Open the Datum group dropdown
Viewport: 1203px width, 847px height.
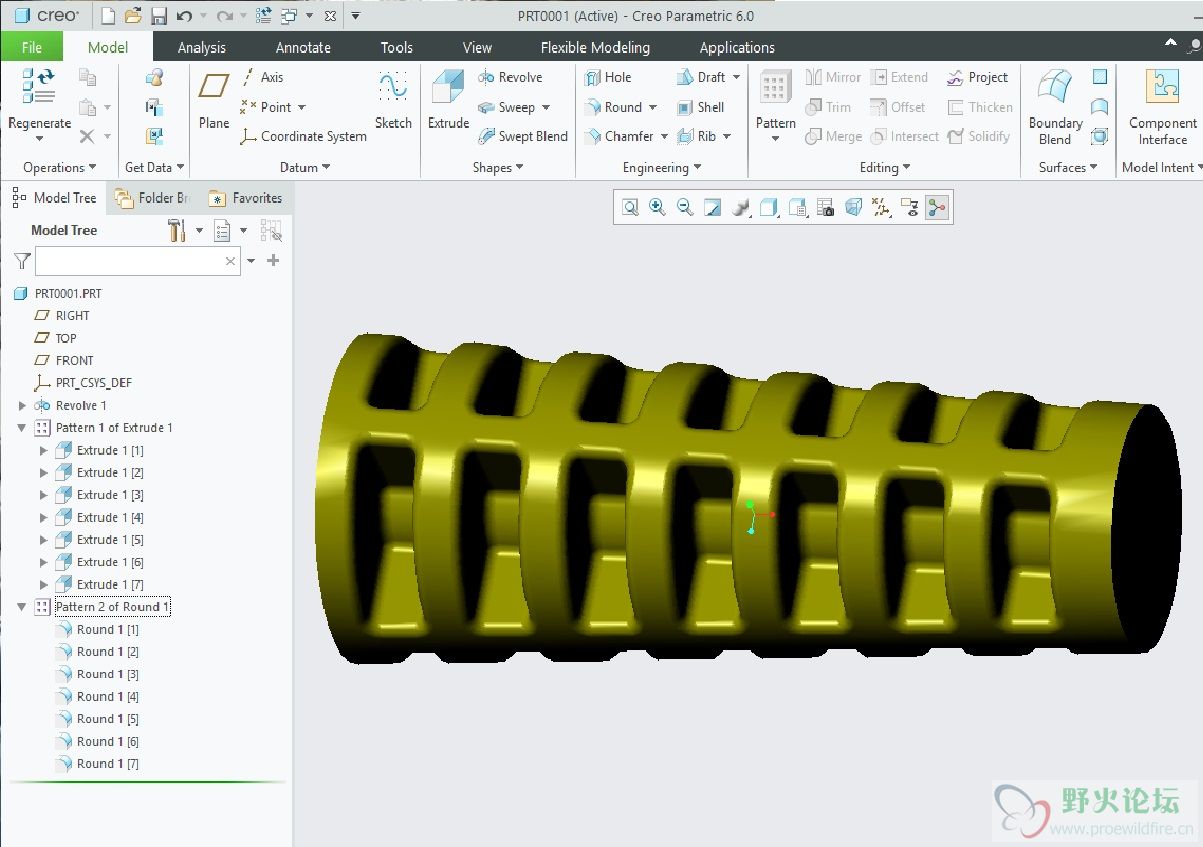(306, 167)
